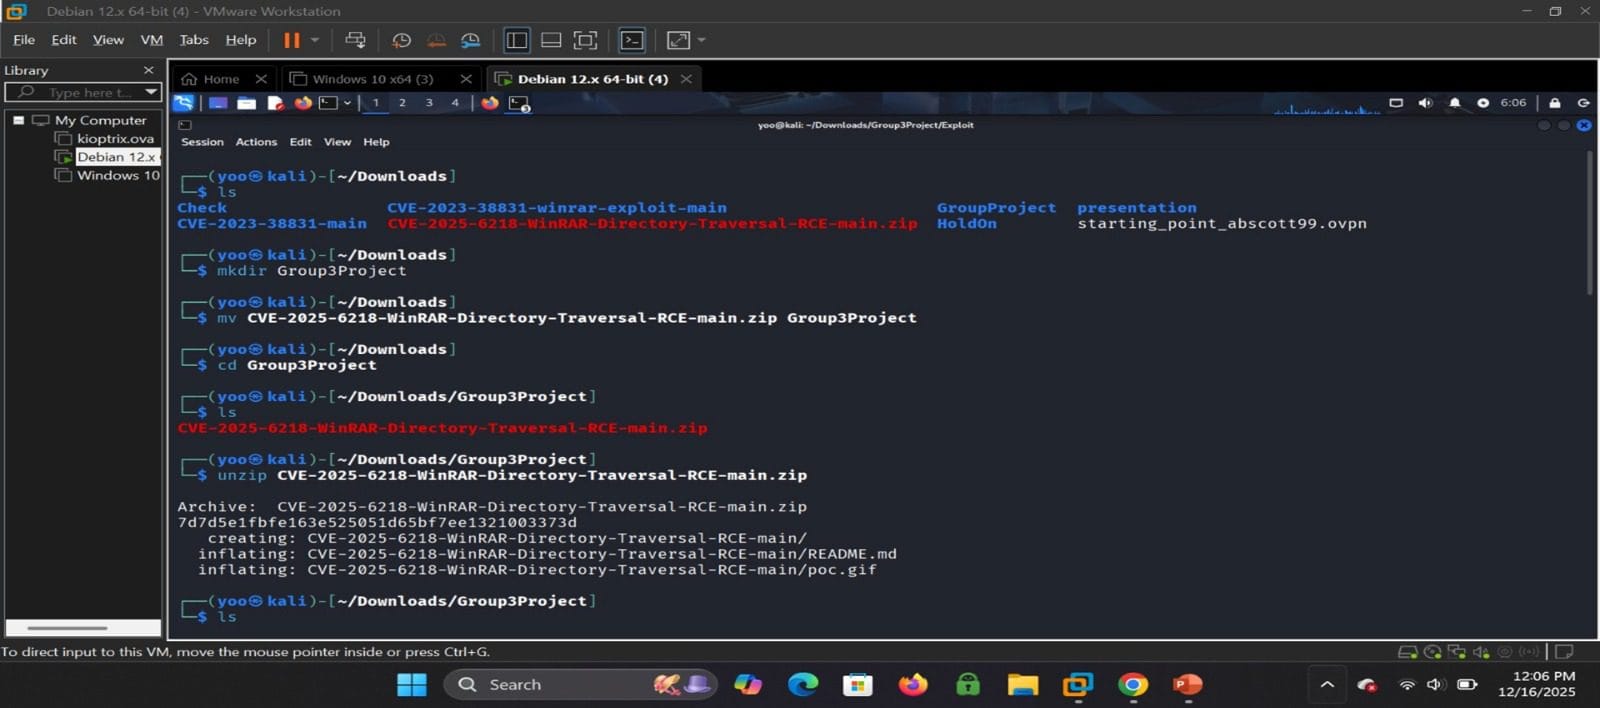Viewport: 1600px width, 708px height.
Task: Open the VM menu in menu bar
Action: click(151, 40)
